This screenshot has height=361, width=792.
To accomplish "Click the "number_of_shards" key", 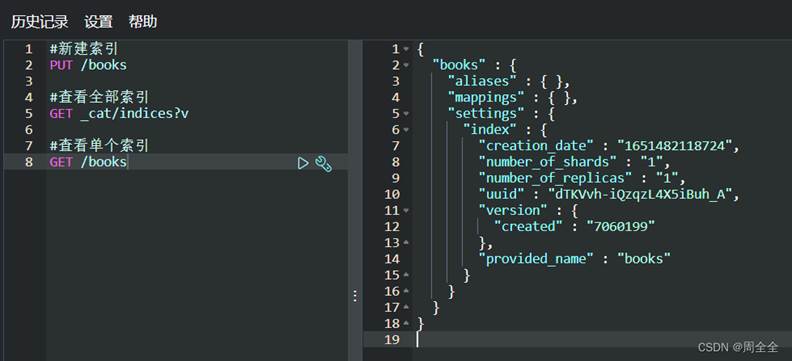I will [547, 162].
